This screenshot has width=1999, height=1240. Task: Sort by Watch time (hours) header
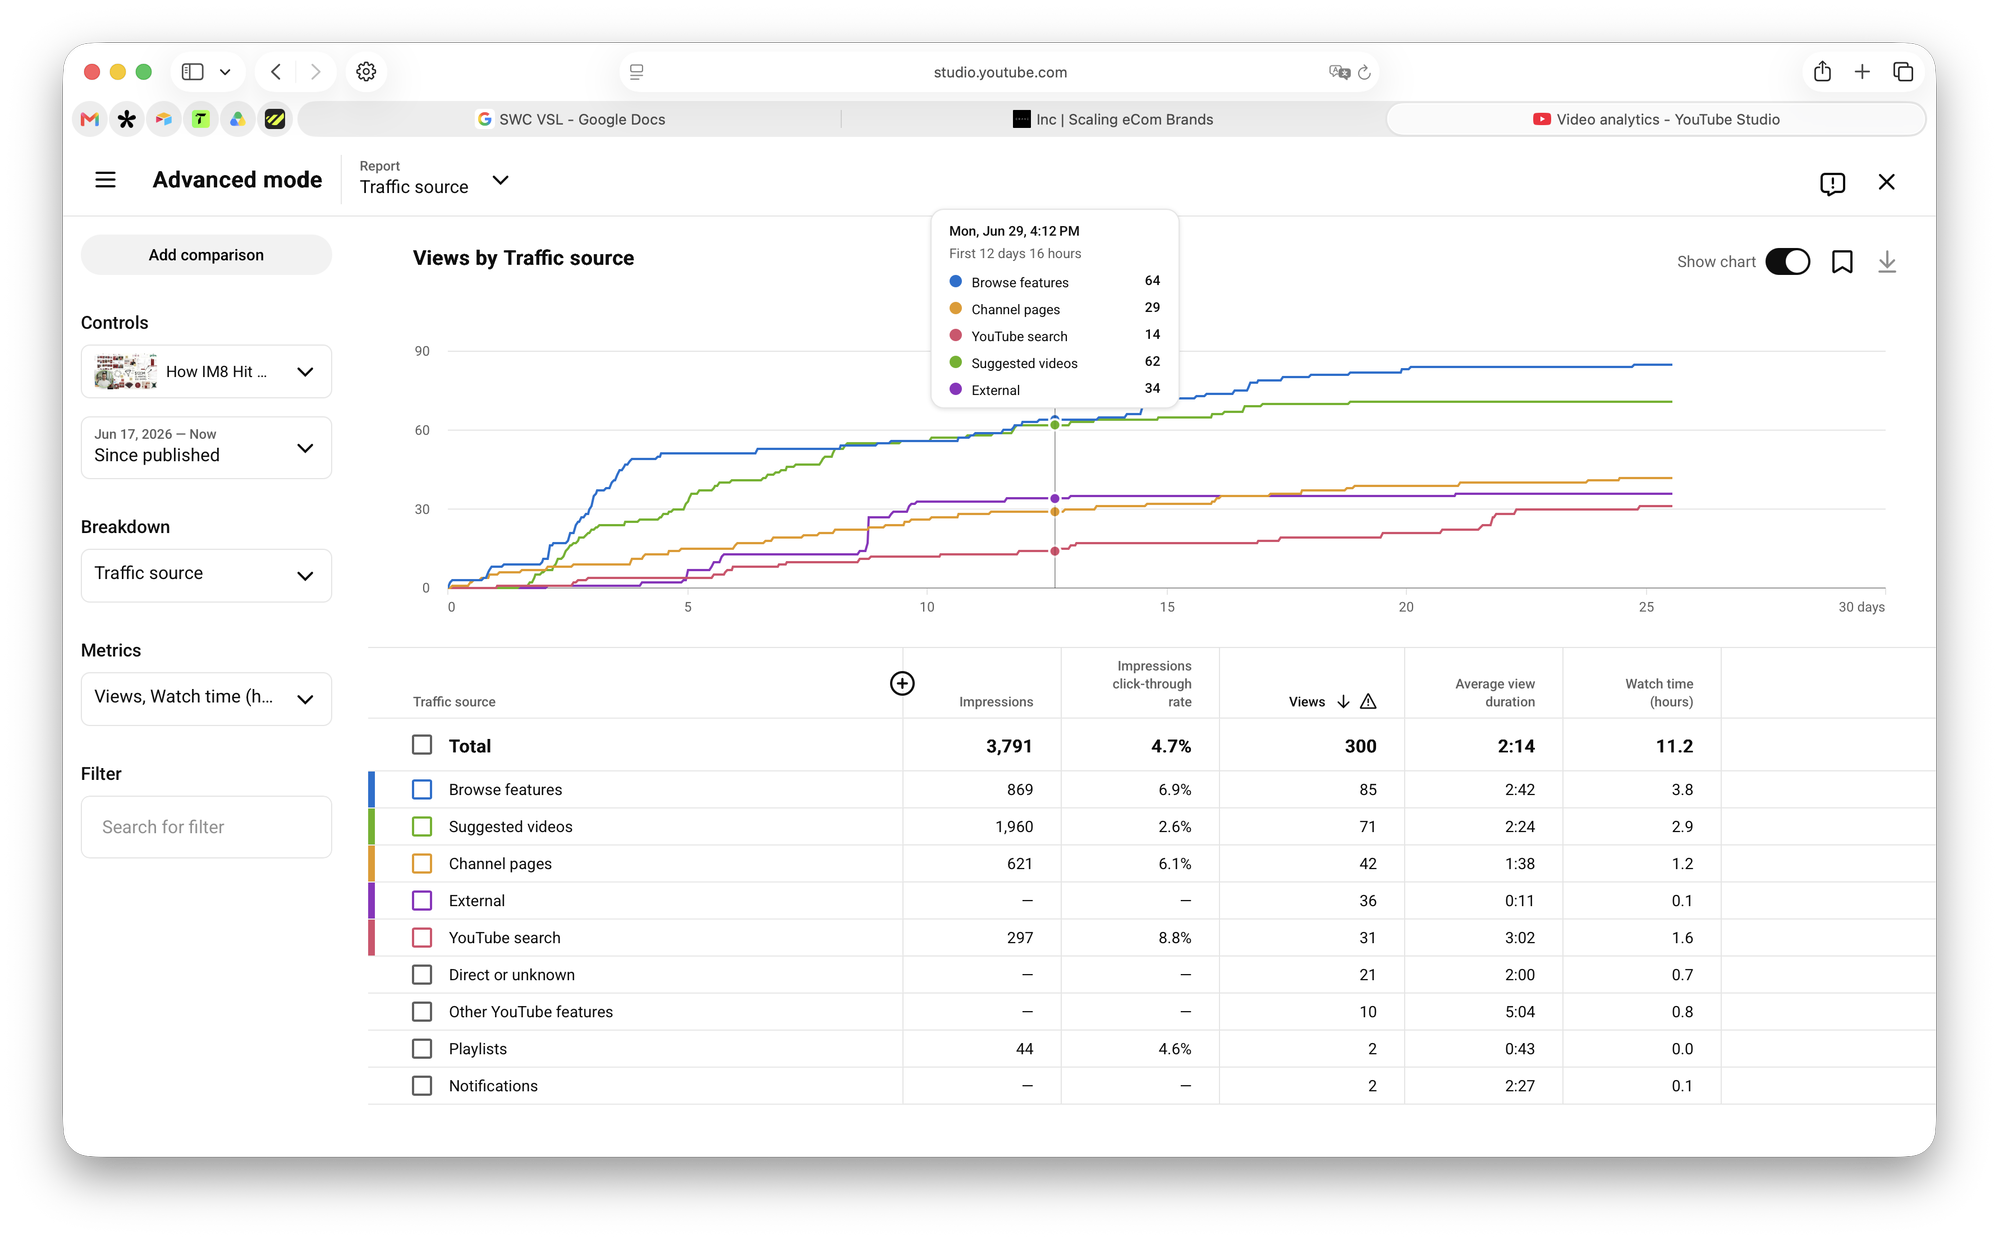[x=1659, y=693]
